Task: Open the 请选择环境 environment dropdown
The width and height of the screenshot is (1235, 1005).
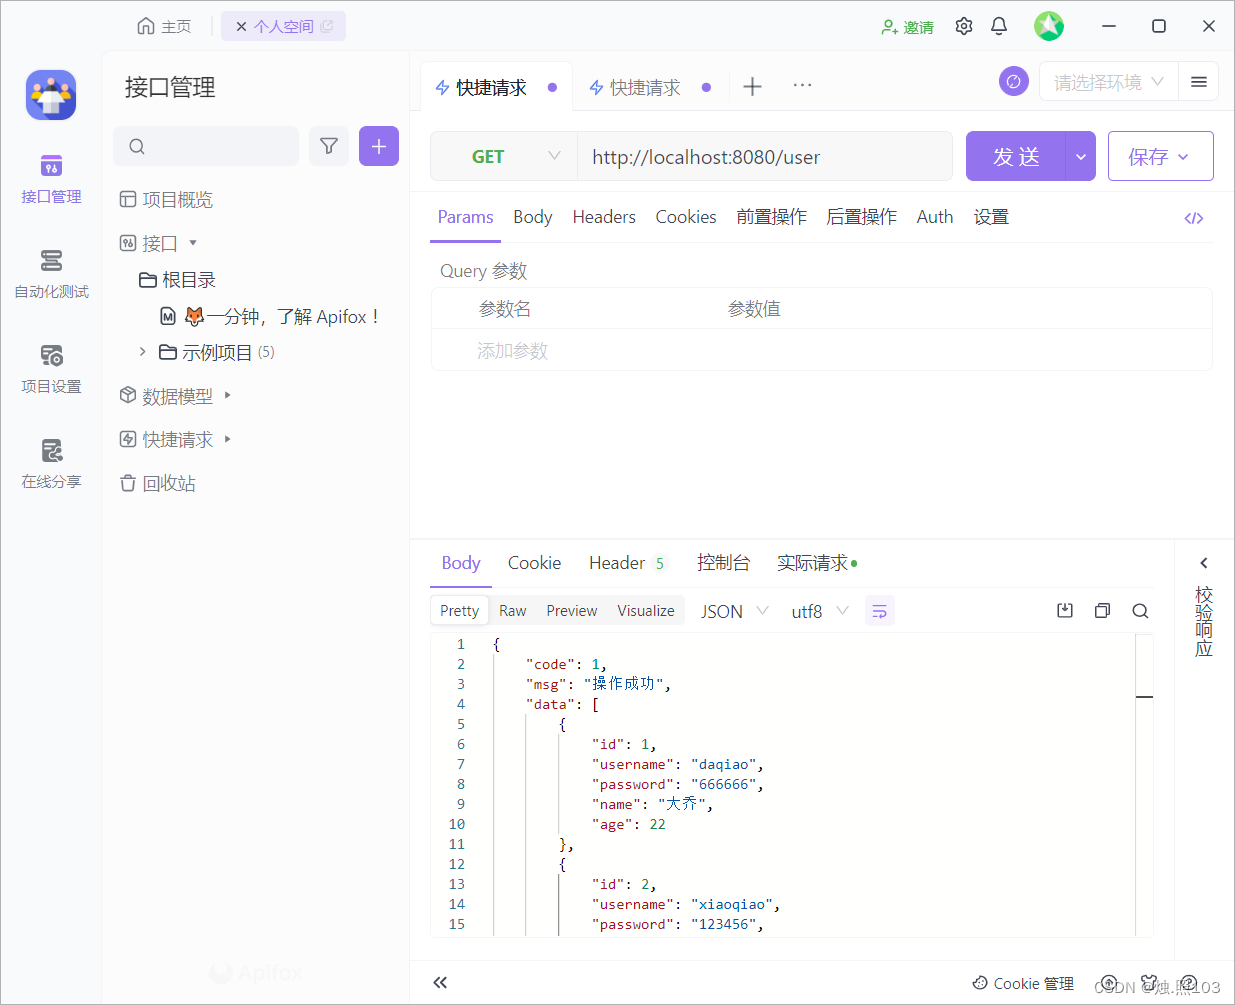Action: [x=1108, y=82]
